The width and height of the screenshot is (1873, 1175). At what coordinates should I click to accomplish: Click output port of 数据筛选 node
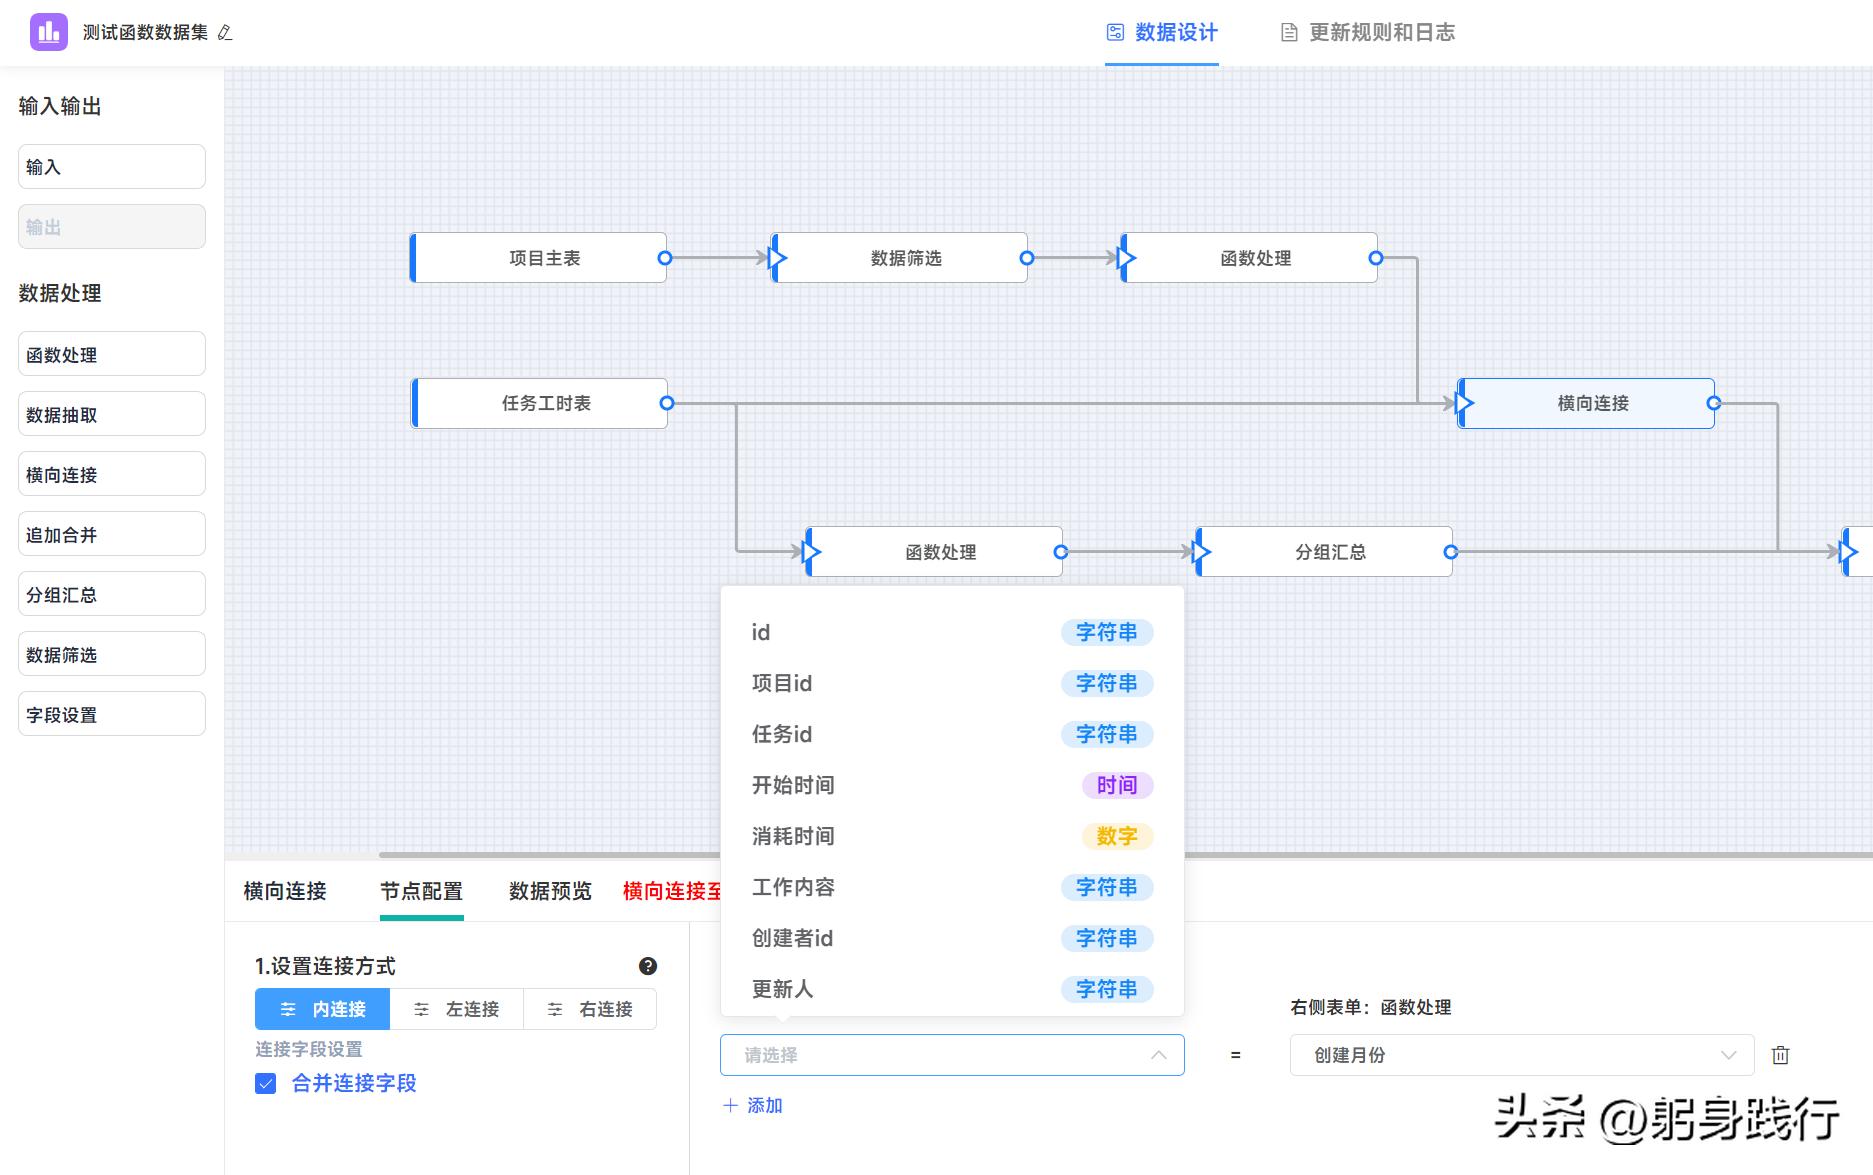(1026, 258)
